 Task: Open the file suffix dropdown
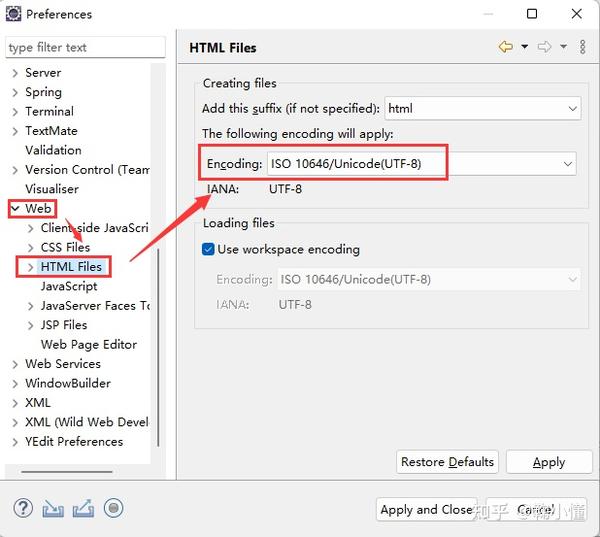[572, 108]
